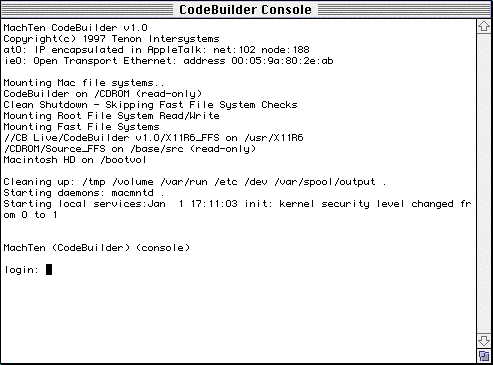Screen dimensions: 493x365
Task: Click the vertical scrollbar track
Action: click(484, 183)
